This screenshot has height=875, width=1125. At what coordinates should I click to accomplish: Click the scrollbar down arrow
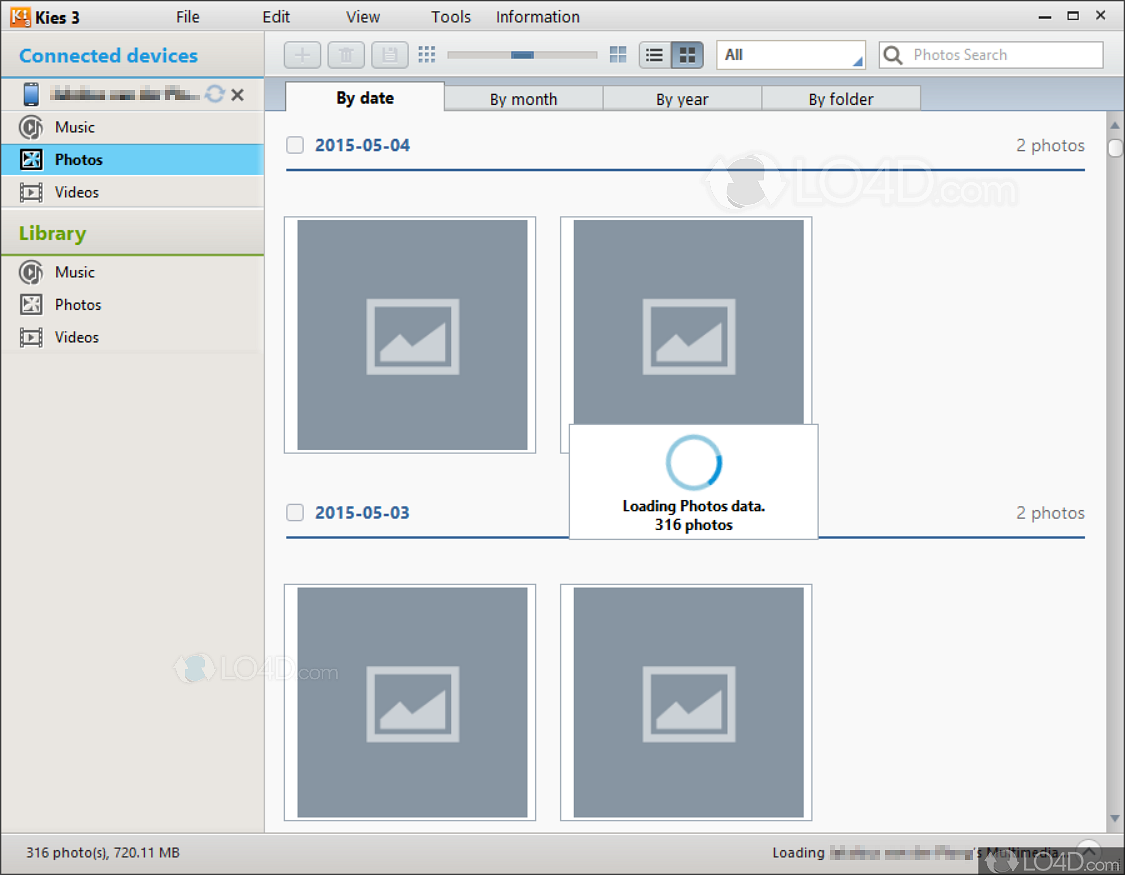[x=1115, y=818]
